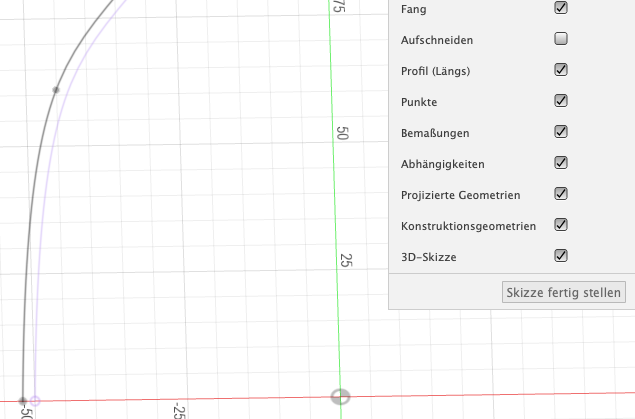Click the Skizze fertig stellen button

(565, 292)
